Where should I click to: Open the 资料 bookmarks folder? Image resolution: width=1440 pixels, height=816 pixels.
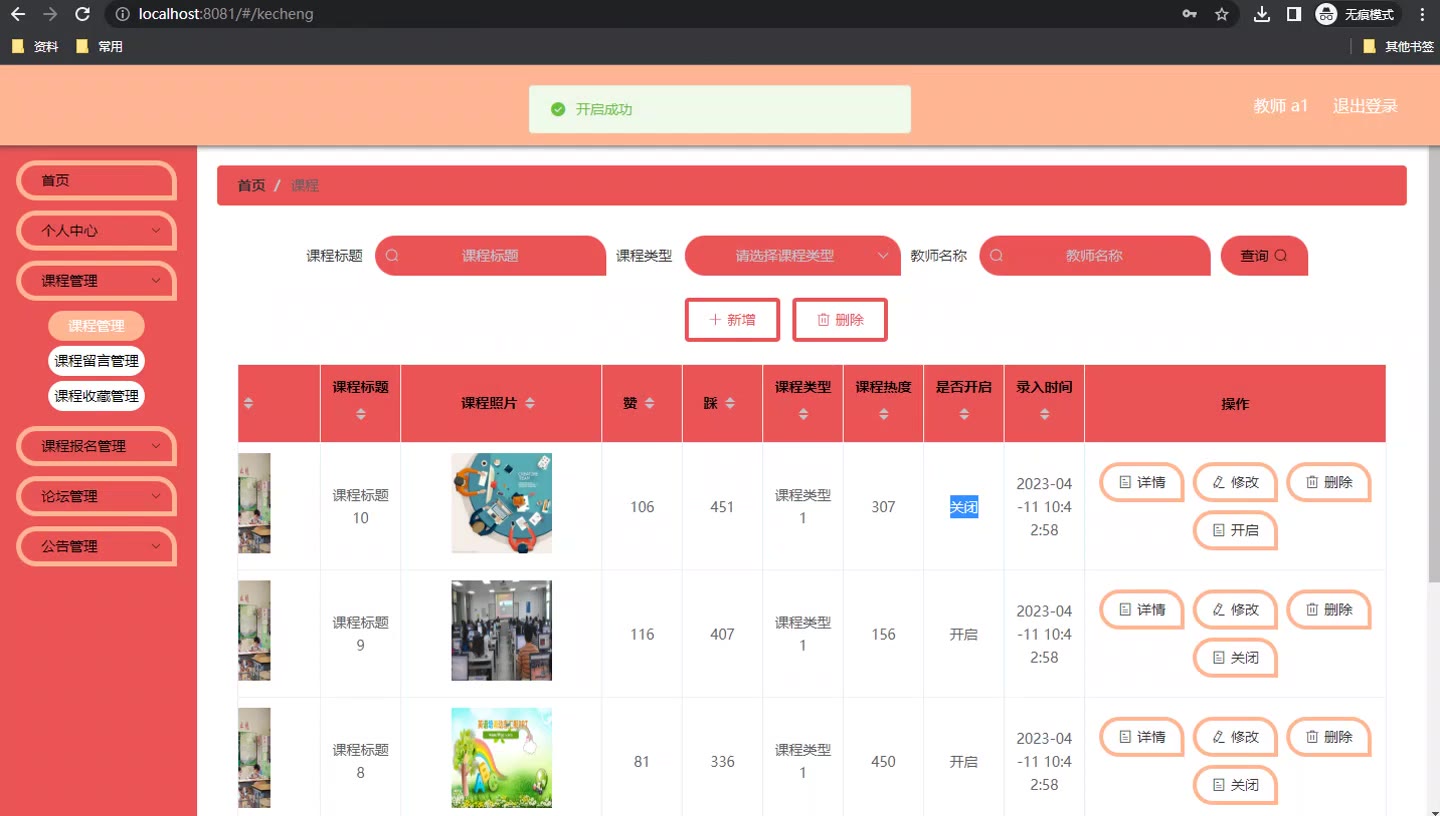pyautogui.click(x=35, y=46)
